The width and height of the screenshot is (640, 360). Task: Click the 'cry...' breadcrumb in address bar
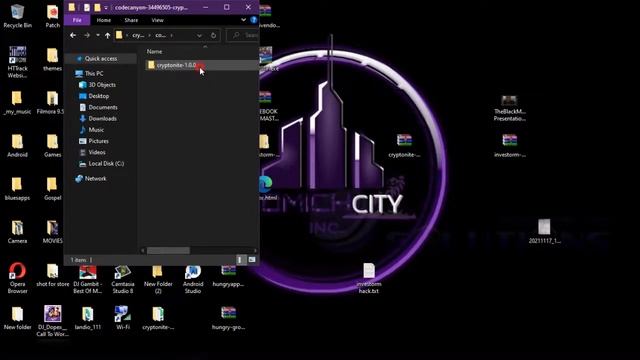tap(138, 36)
